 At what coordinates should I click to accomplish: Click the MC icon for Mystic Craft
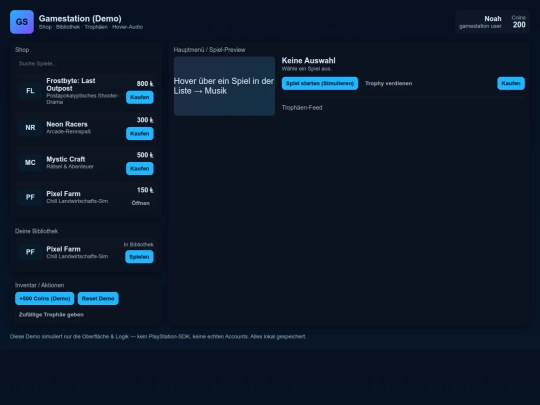click(x=30, y=163)
